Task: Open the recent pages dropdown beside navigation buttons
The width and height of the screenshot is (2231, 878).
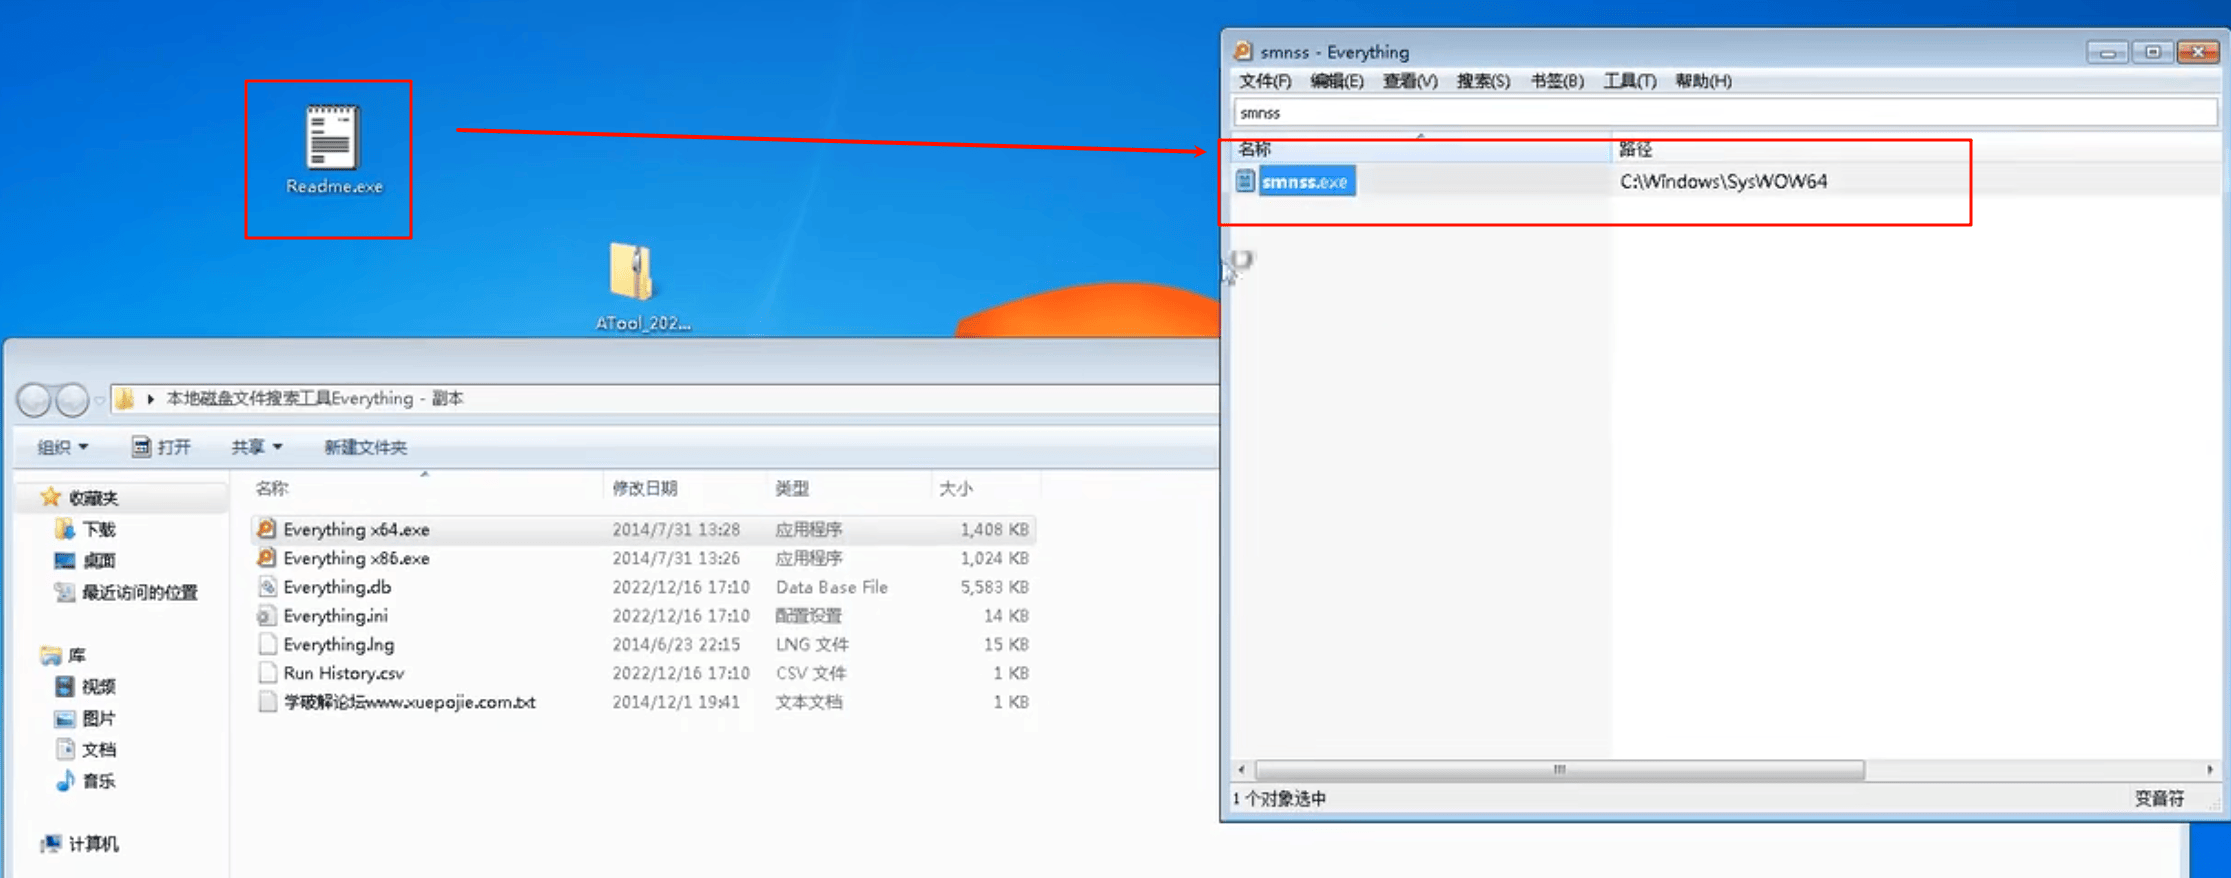Action: (99, 400)
